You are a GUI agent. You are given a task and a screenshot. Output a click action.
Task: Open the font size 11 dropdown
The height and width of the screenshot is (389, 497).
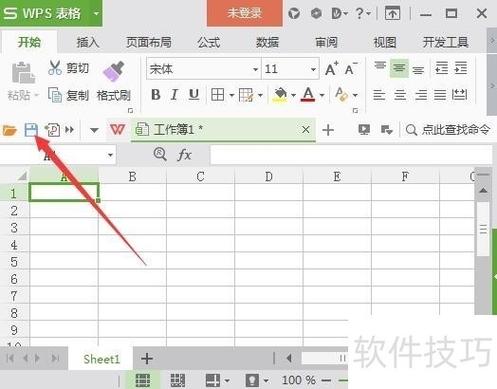pos(313,69)
